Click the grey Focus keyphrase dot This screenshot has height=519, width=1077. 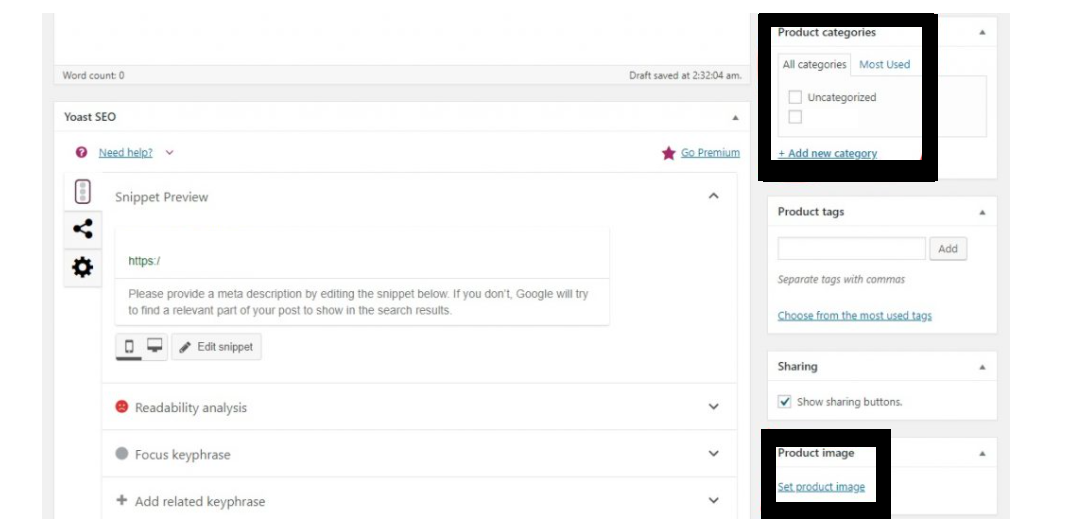point(122,454)
